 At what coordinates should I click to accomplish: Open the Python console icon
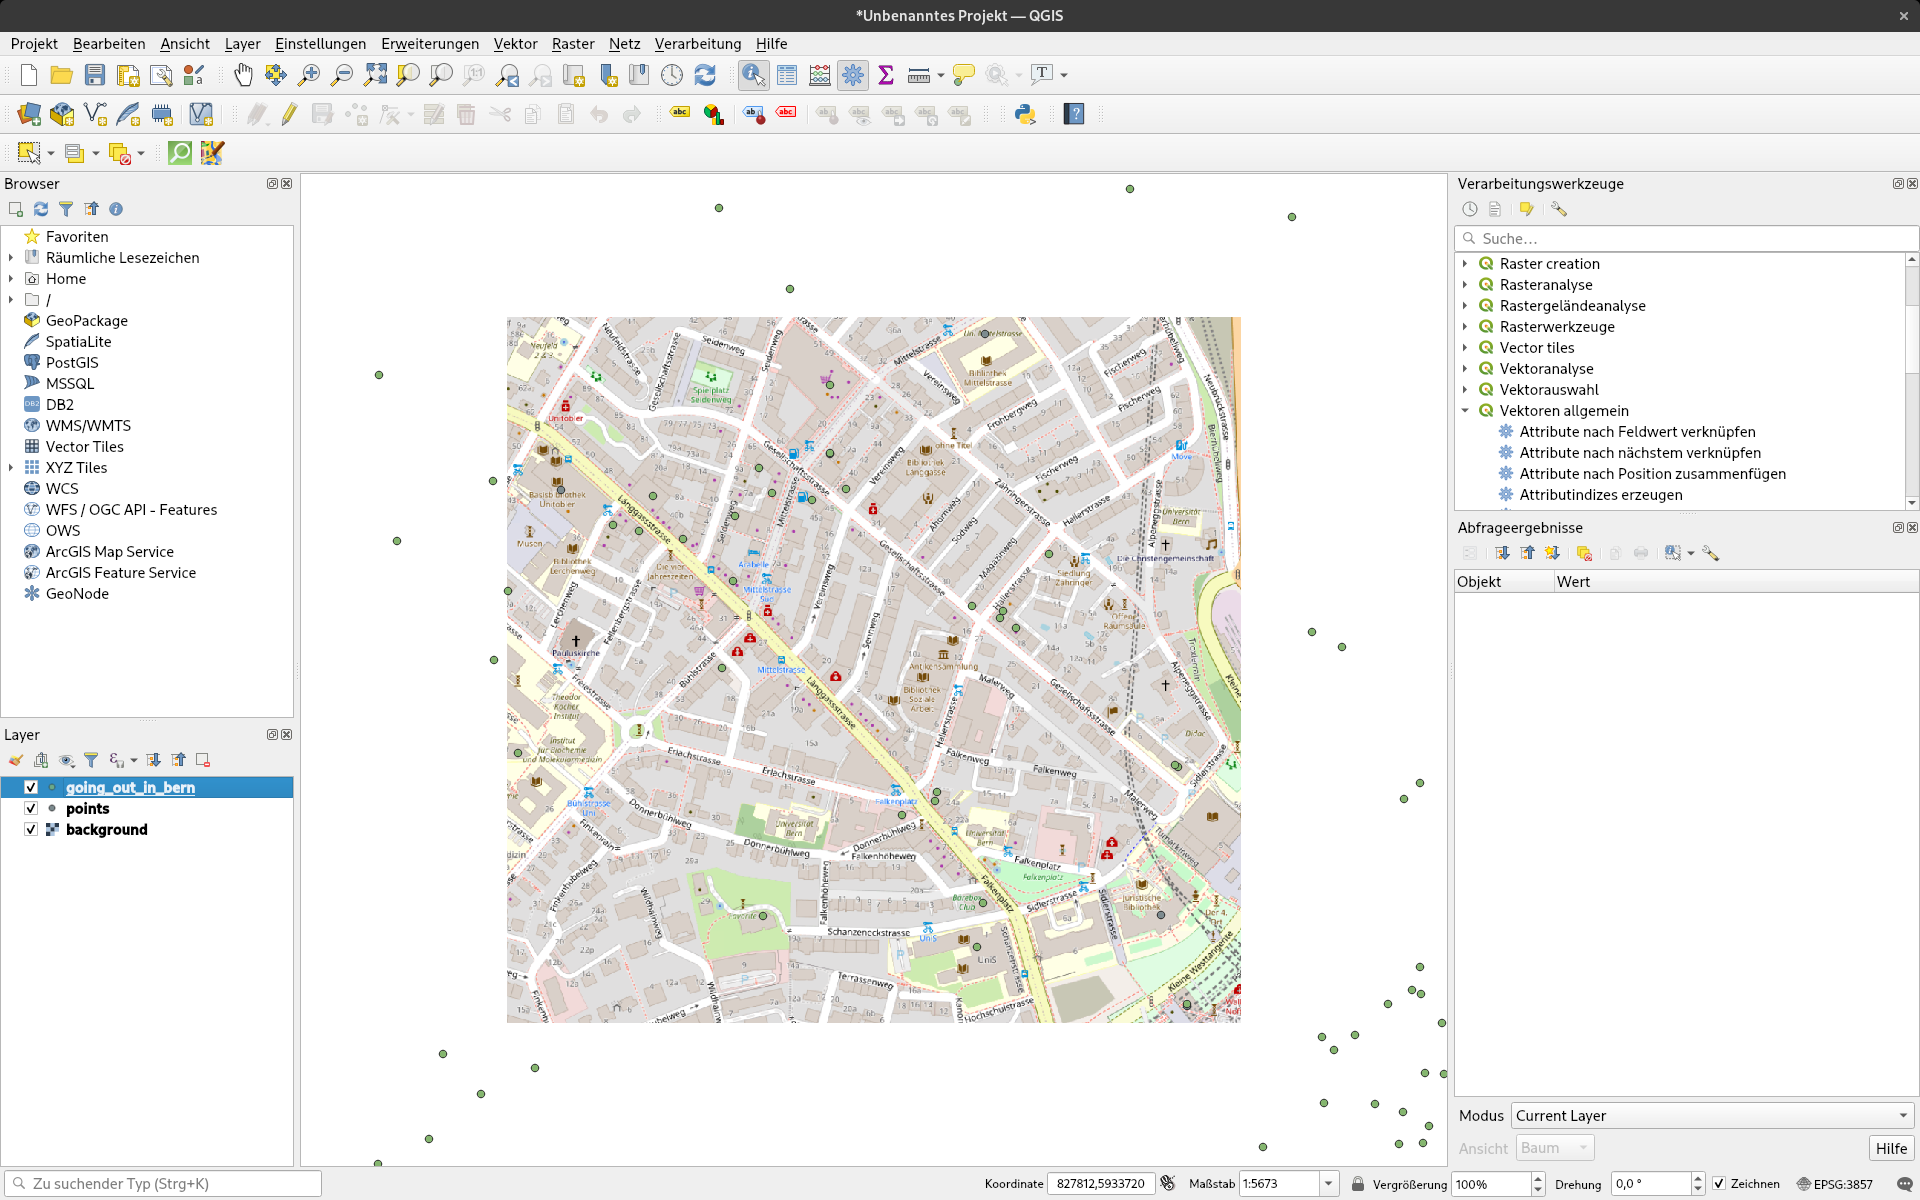tap(1025, 114)
